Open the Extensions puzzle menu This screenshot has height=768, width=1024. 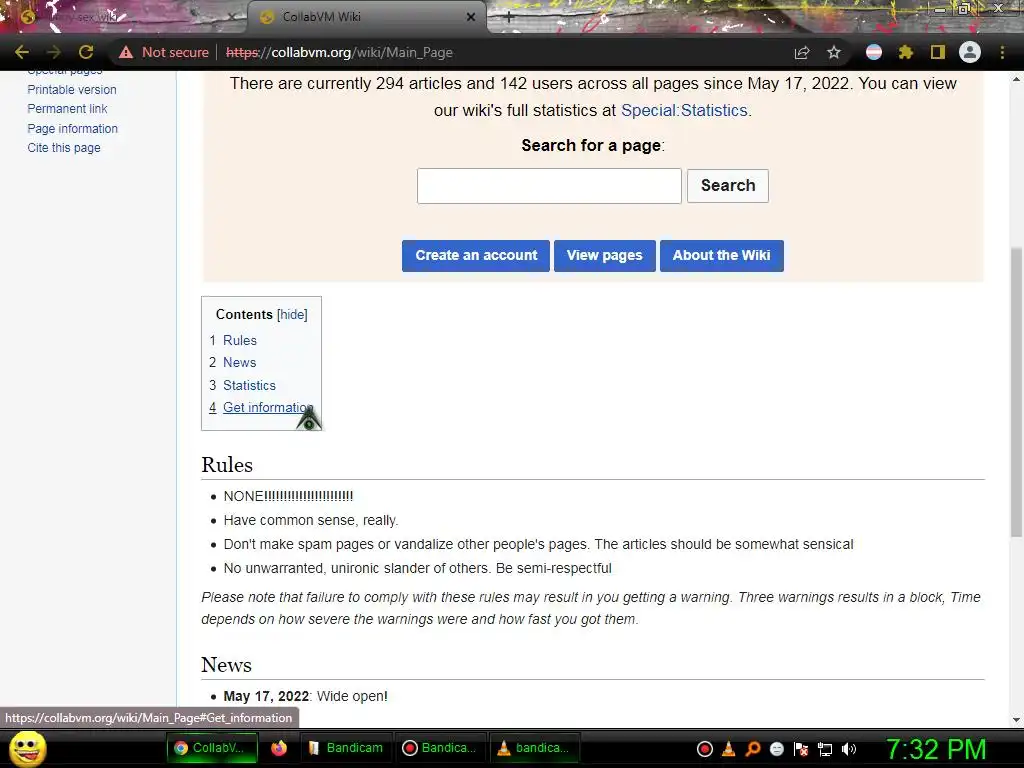[906, 52]
